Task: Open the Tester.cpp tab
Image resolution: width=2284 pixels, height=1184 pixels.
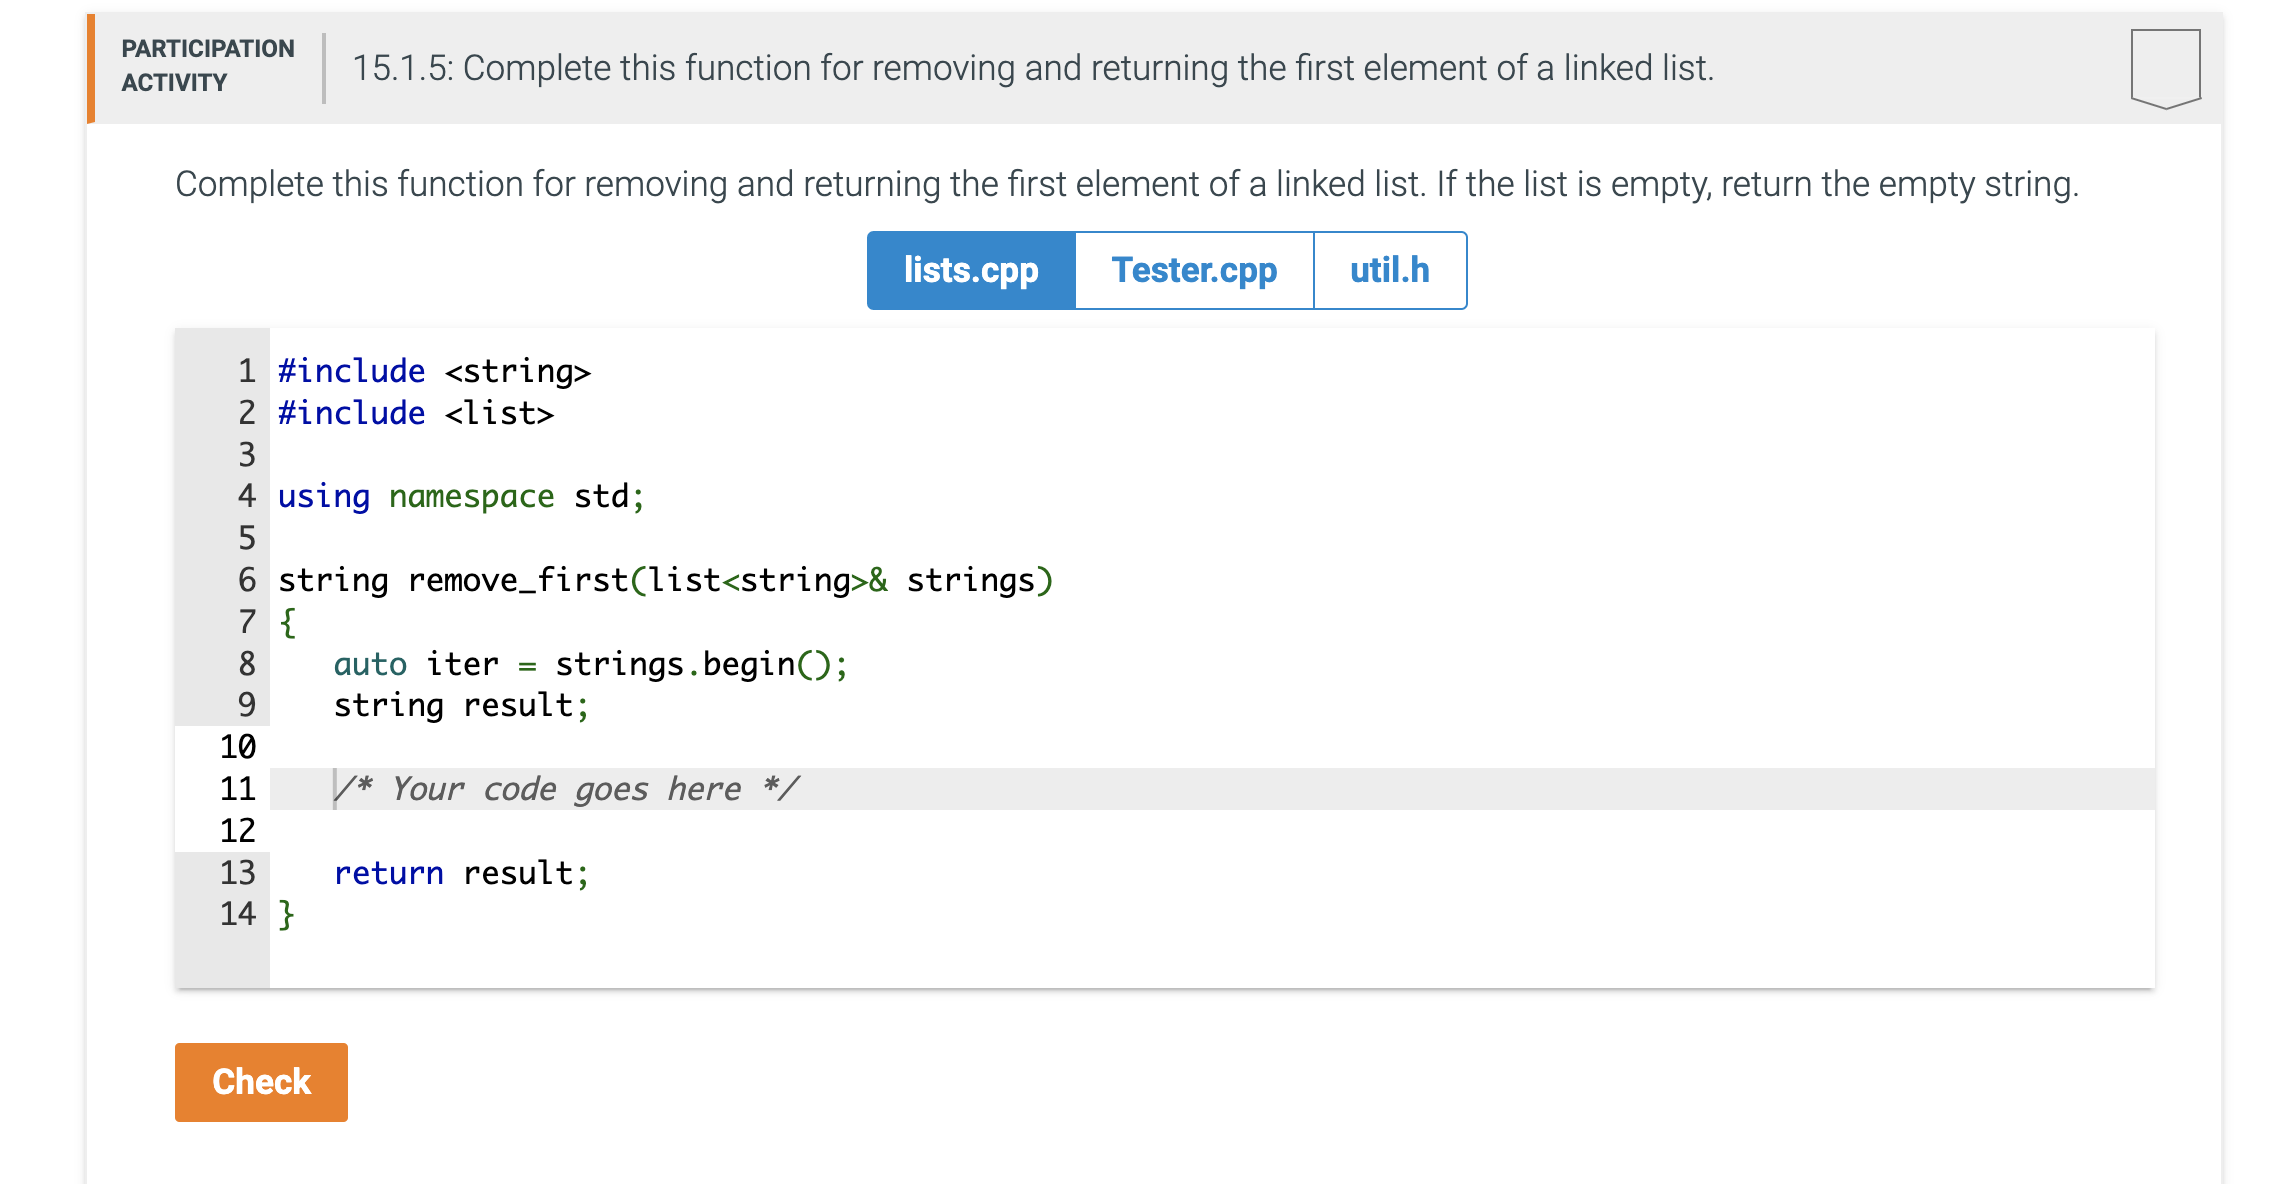Action: (1194, 270)
